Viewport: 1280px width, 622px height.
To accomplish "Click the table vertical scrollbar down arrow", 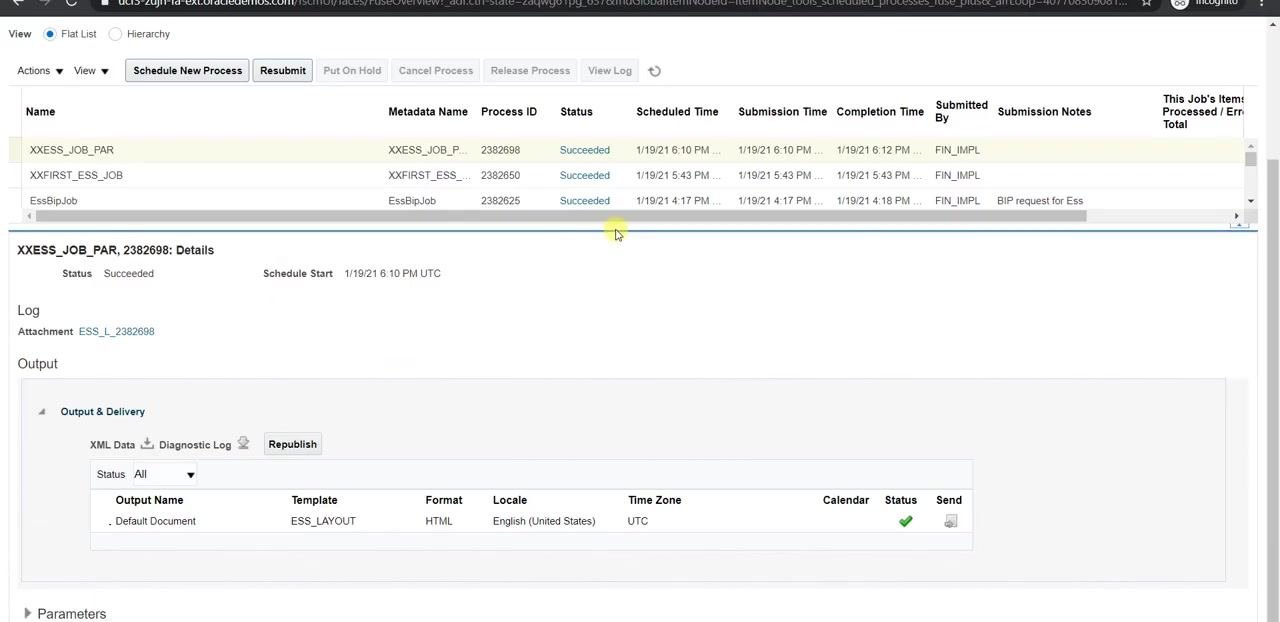I will click(x=1250, y=201).
